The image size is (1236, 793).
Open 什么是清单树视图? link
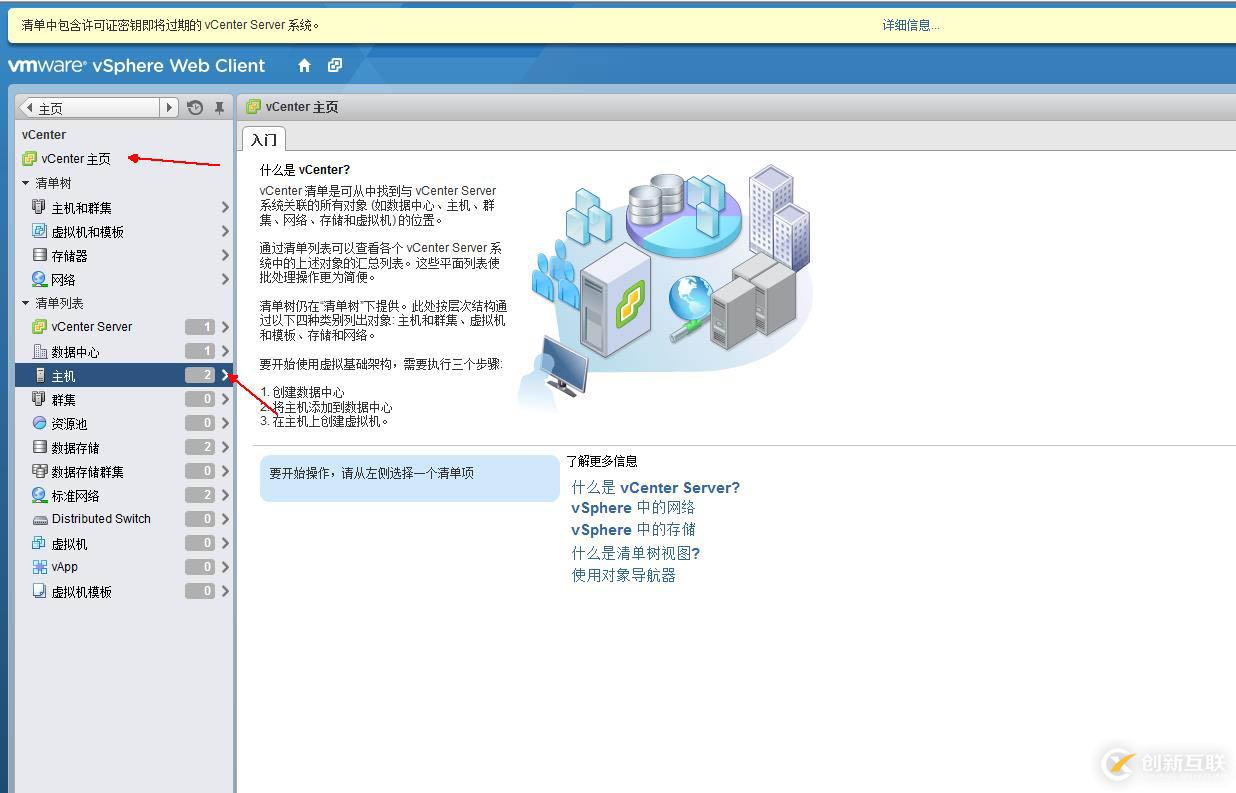[635, 553]
